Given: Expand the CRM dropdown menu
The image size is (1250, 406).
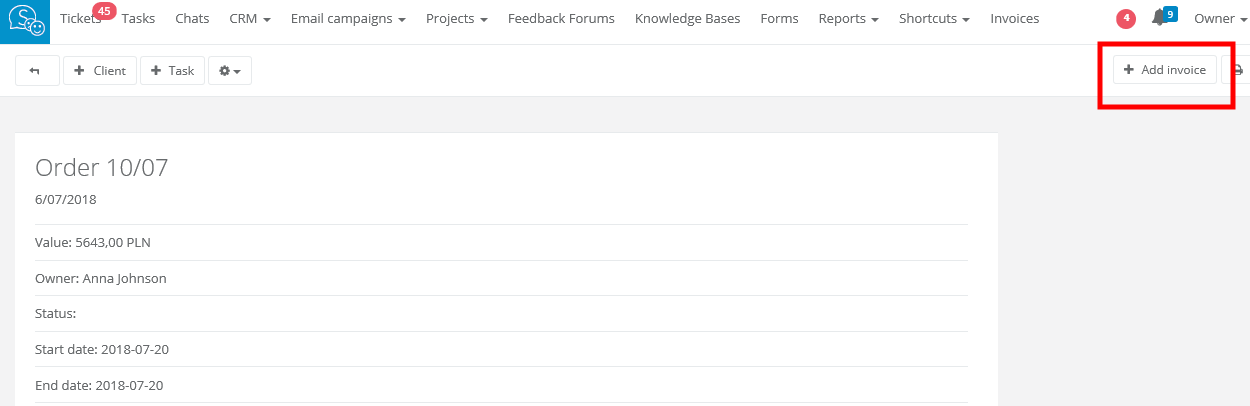Looking at the screenshot, I should (249, 19).
